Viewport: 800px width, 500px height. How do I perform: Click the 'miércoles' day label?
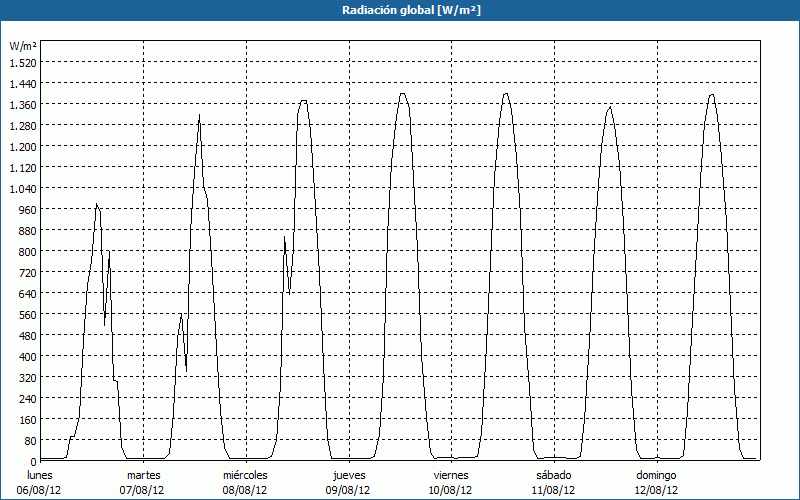[245, 475]
